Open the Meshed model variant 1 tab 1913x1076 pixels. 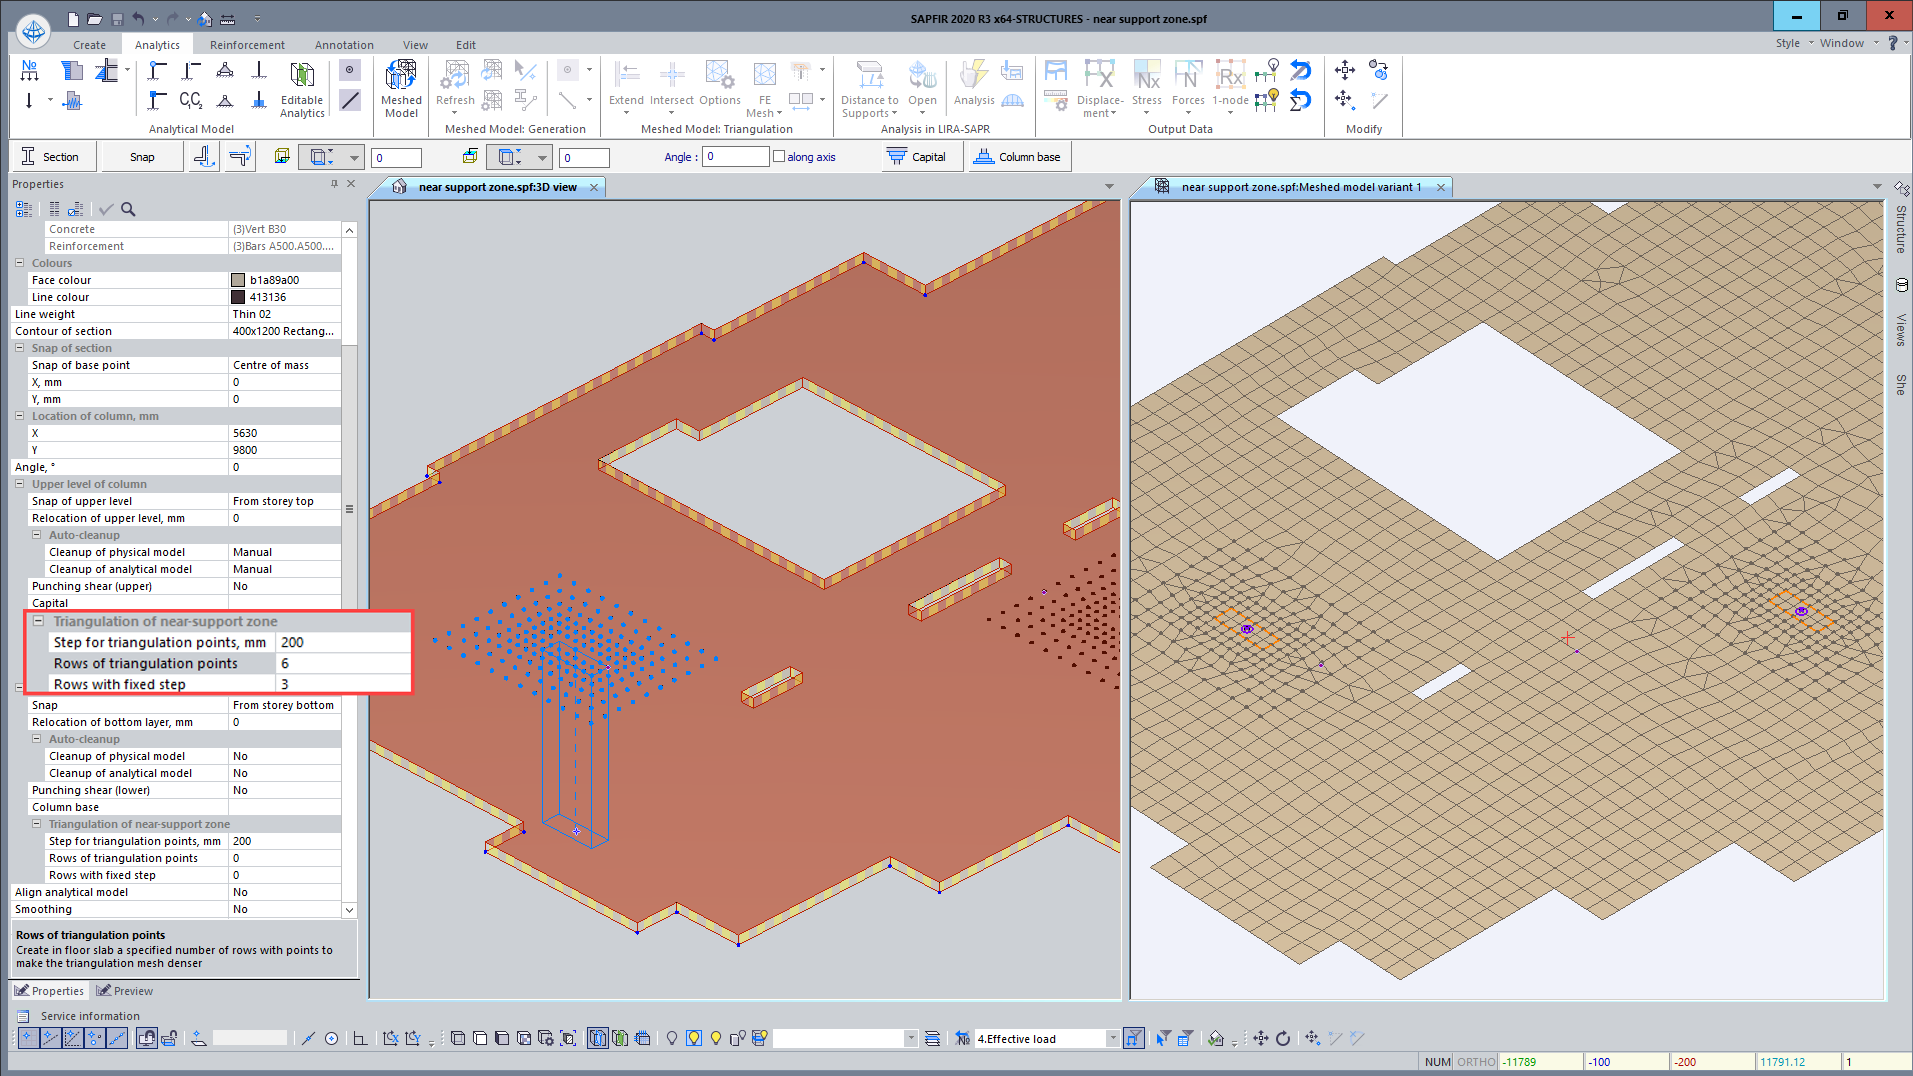[x=1300, y=187]
